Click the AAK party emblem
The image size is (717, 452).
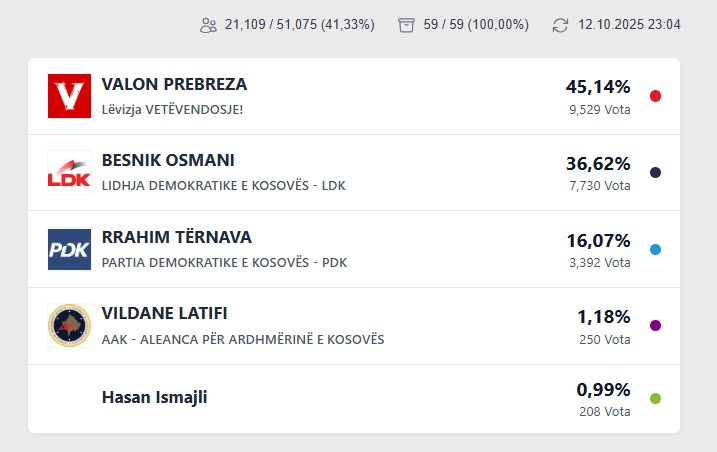pos(69,326)
